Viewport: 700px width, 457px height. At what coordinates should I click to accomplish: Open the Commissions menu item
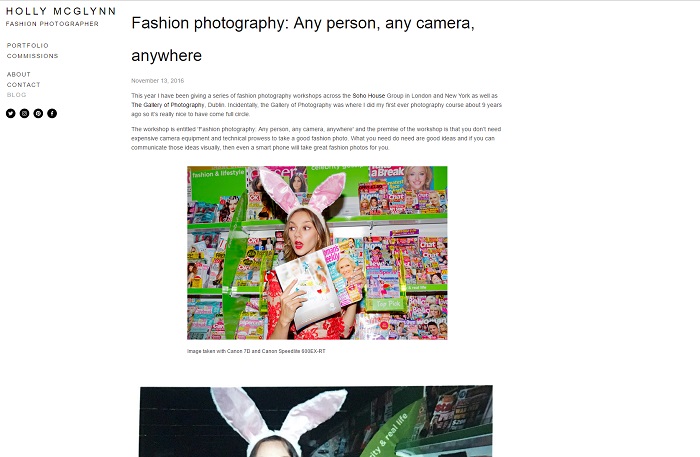[33, 56]
